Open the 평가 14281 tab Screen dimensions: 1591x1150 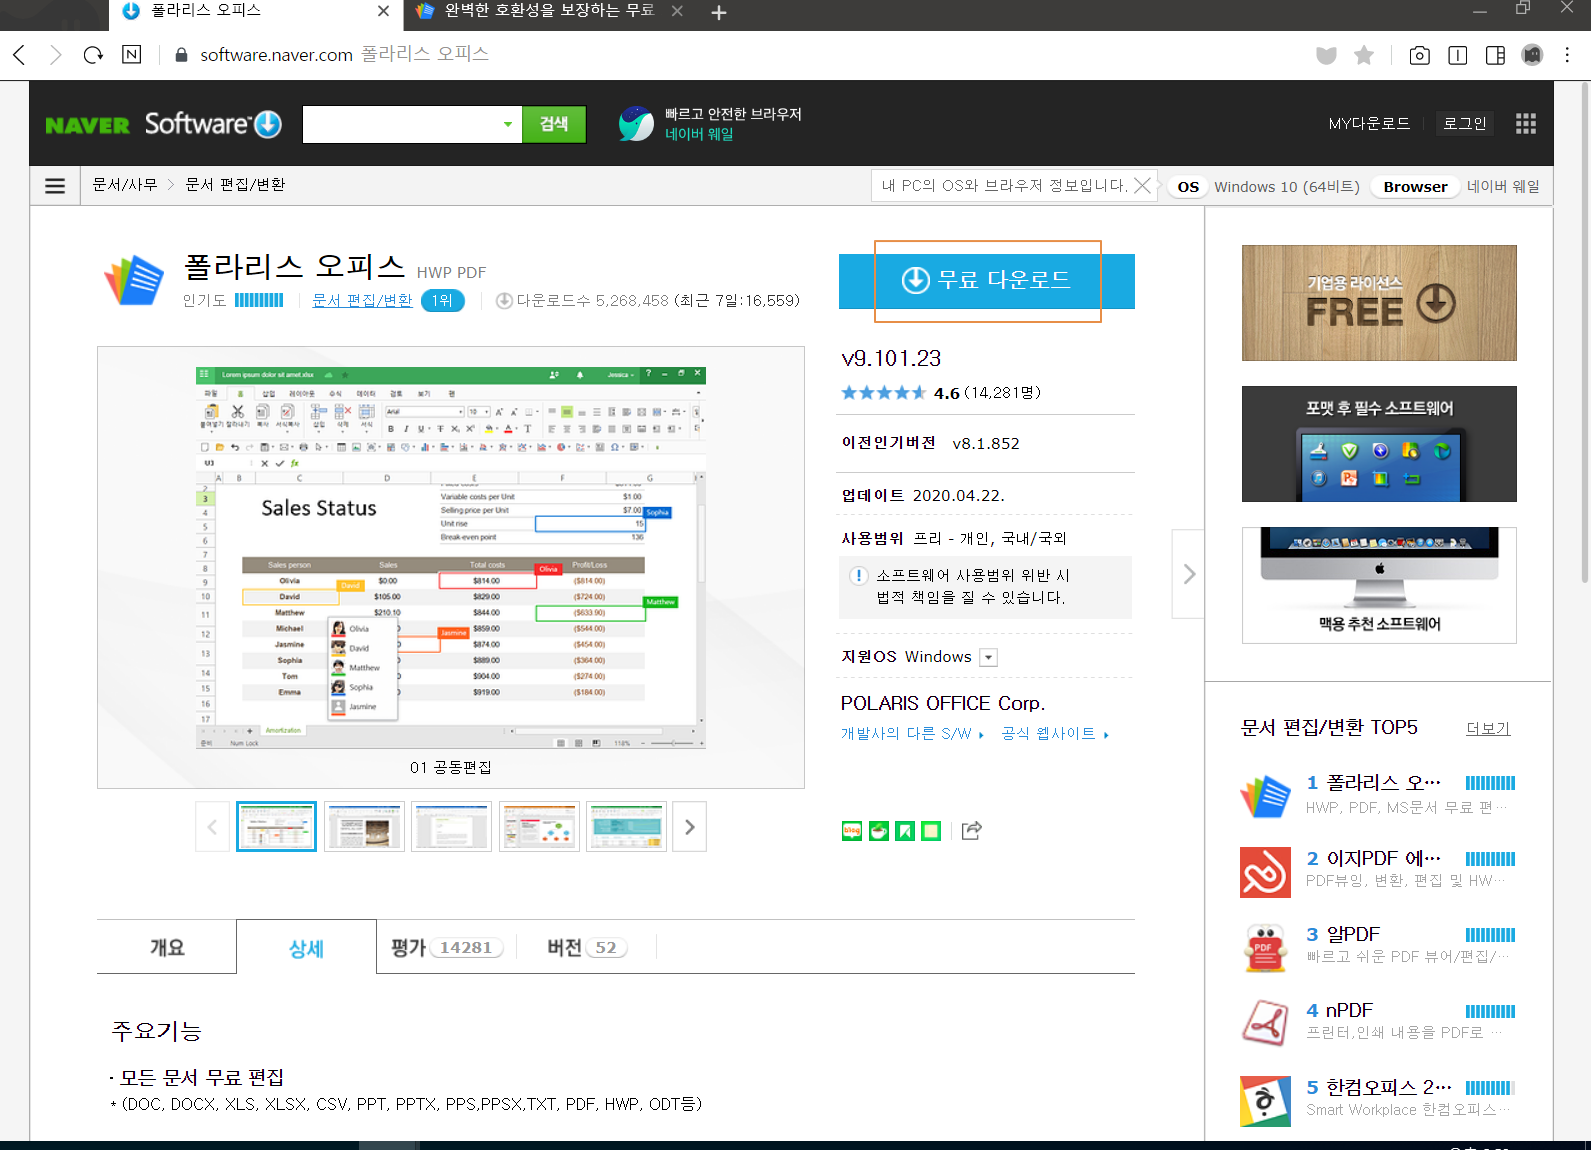click(446, 947)
